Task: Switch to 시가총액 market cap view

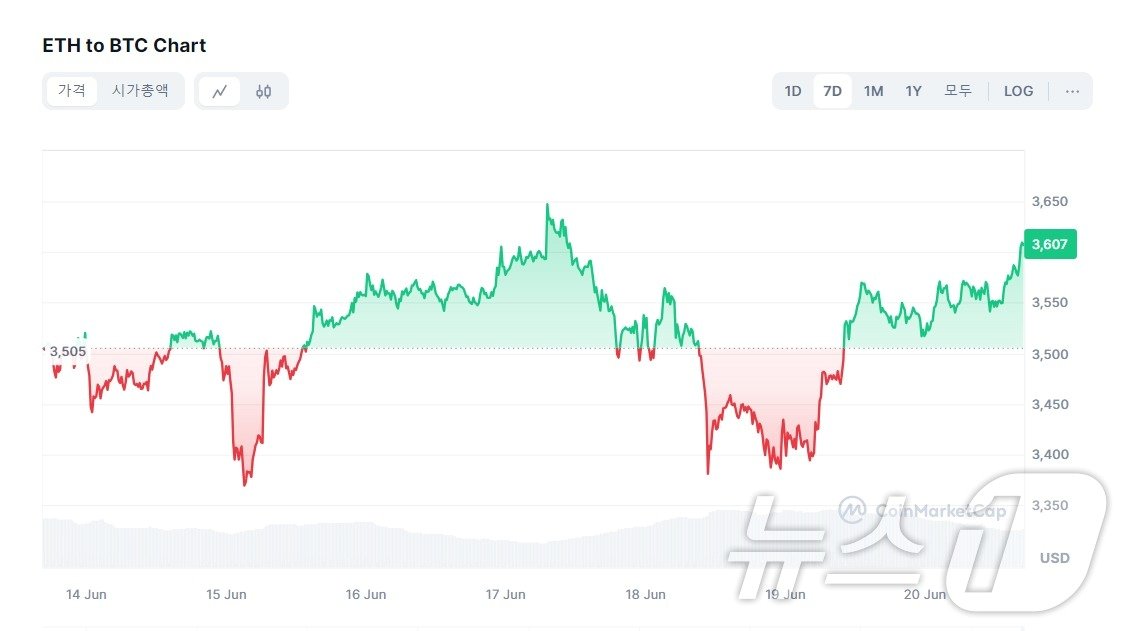Action: (140, 91)
